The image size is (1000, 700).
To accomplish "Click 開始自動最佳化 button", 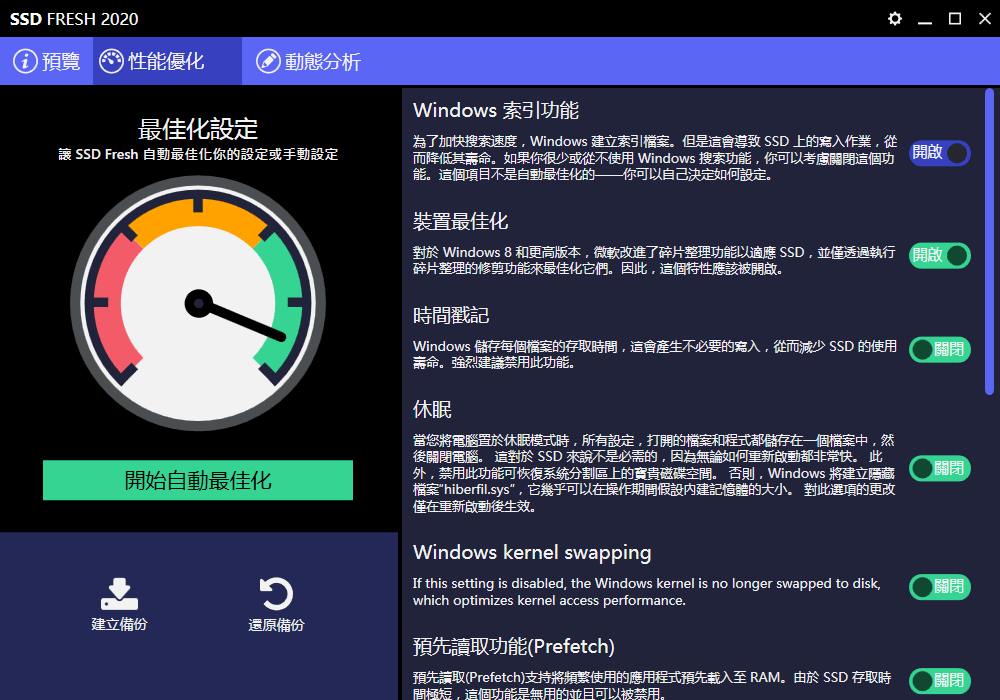I will [198, 480].
